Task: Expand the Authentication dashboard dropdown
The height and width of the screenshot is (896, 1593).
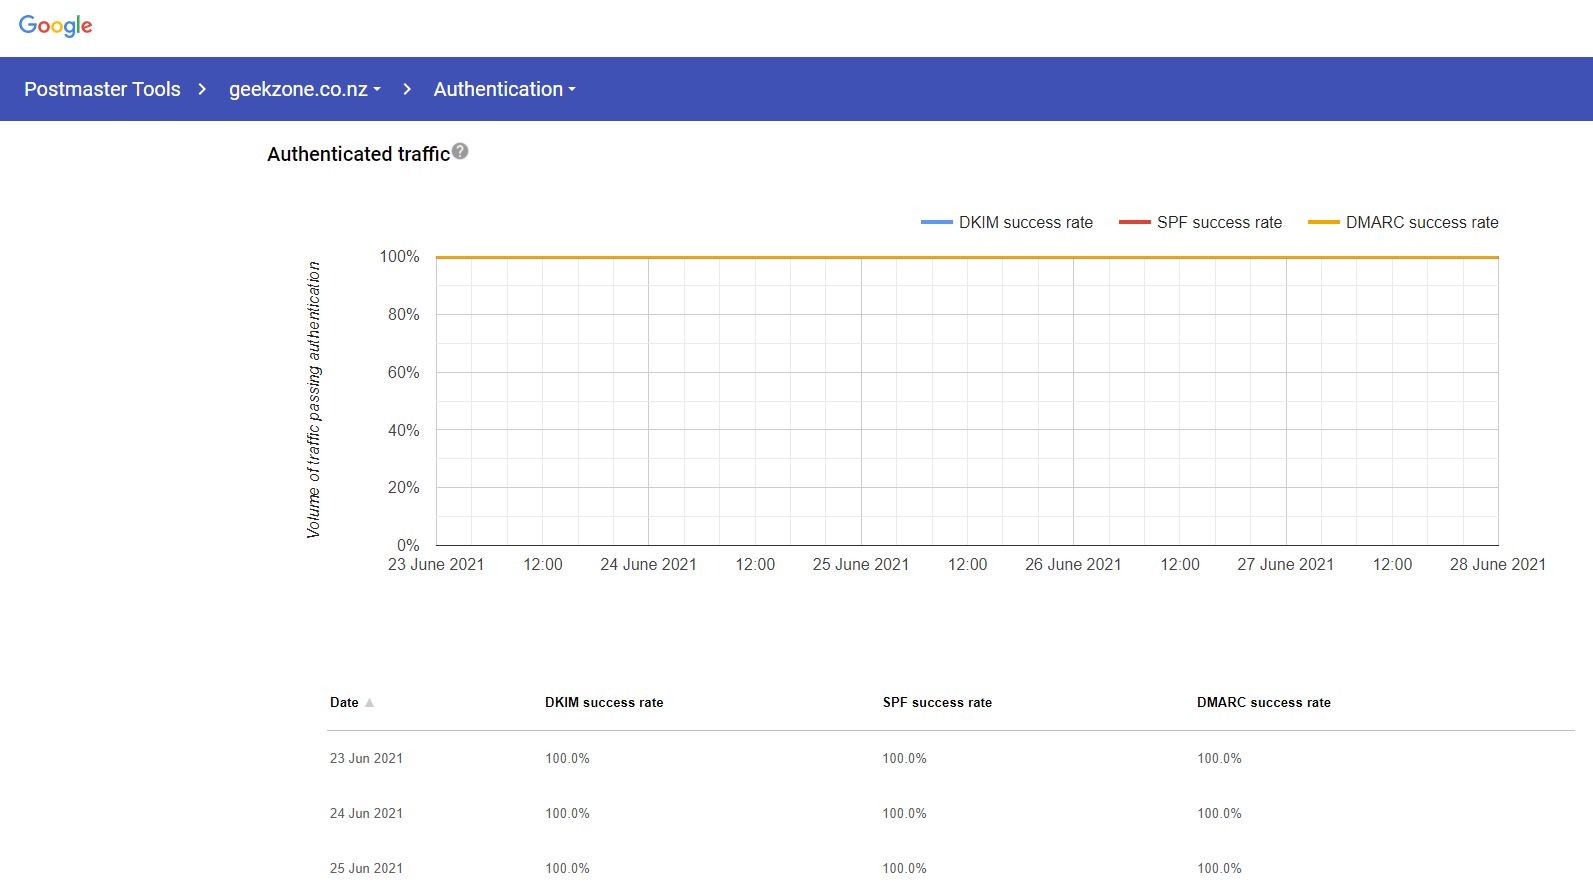Action: (504, 89)
